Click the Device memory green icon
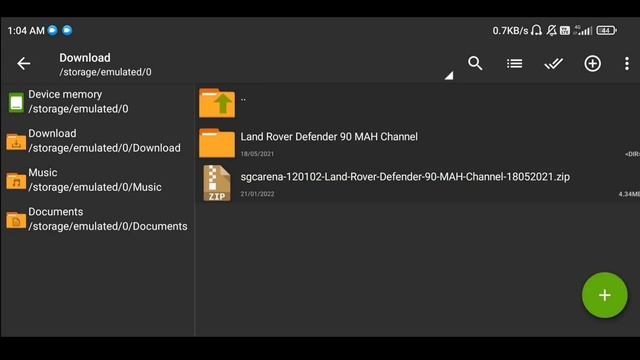This screenshot has width=640, height=360. [x=16, y=102]
